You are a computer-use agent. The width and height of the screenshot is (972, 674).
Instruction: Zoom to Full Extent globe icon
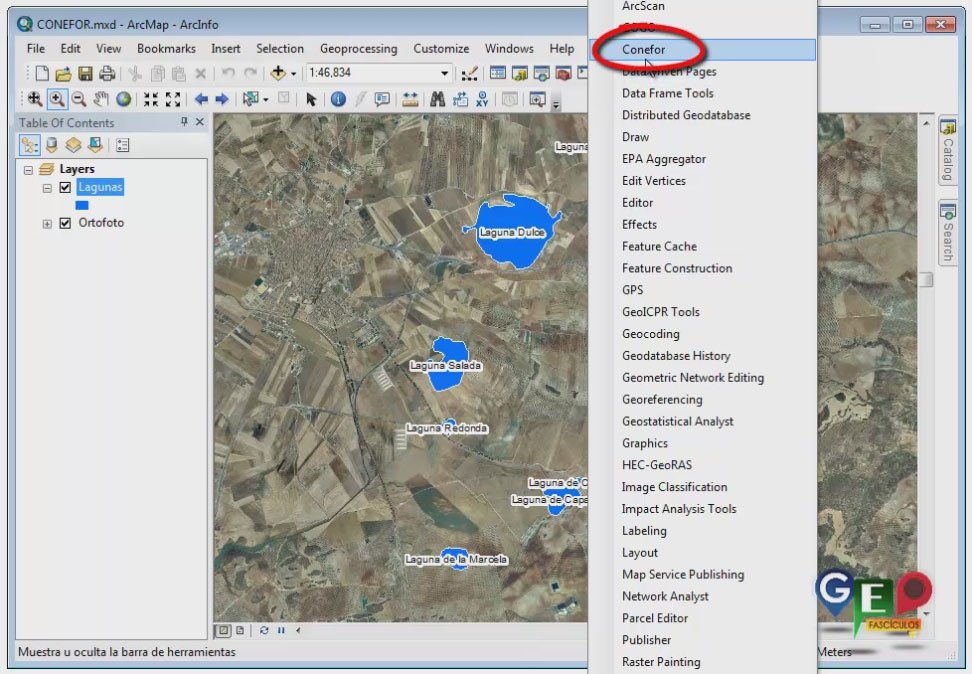pyautogui.click(x=123, y=99)
